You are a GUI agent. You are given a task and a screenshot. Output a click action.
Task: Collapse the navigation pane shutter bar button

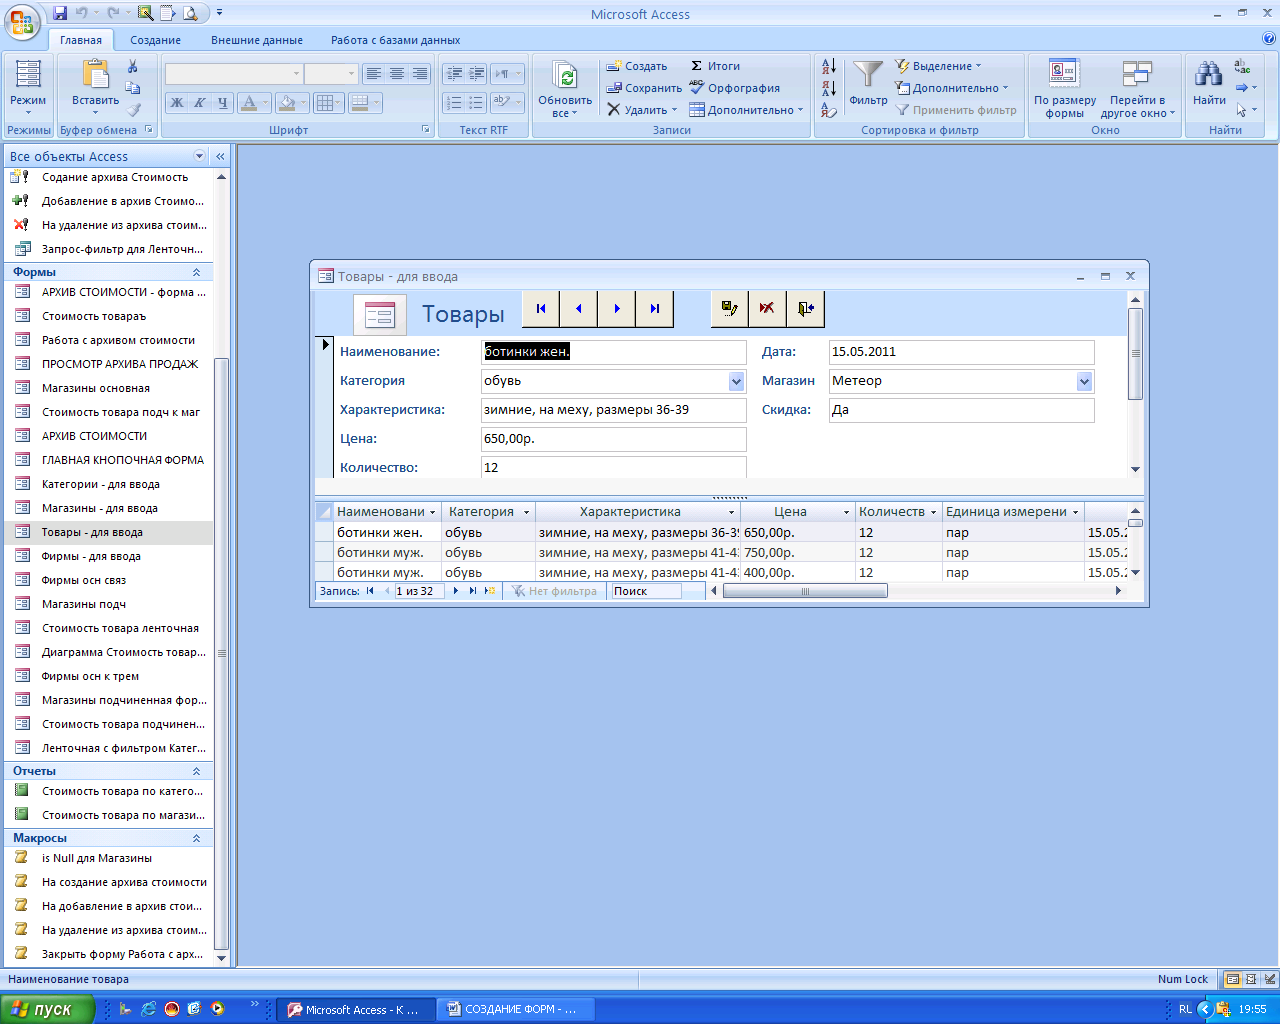(221, 156)
